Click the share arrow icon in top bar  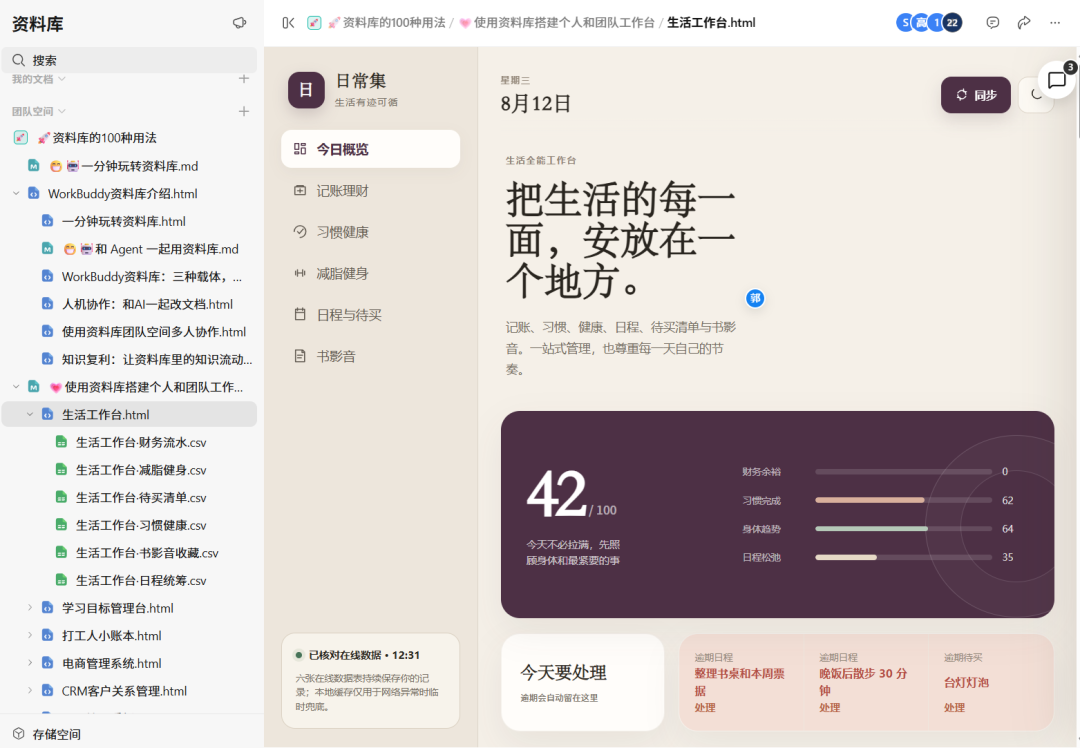(1024, 23)
